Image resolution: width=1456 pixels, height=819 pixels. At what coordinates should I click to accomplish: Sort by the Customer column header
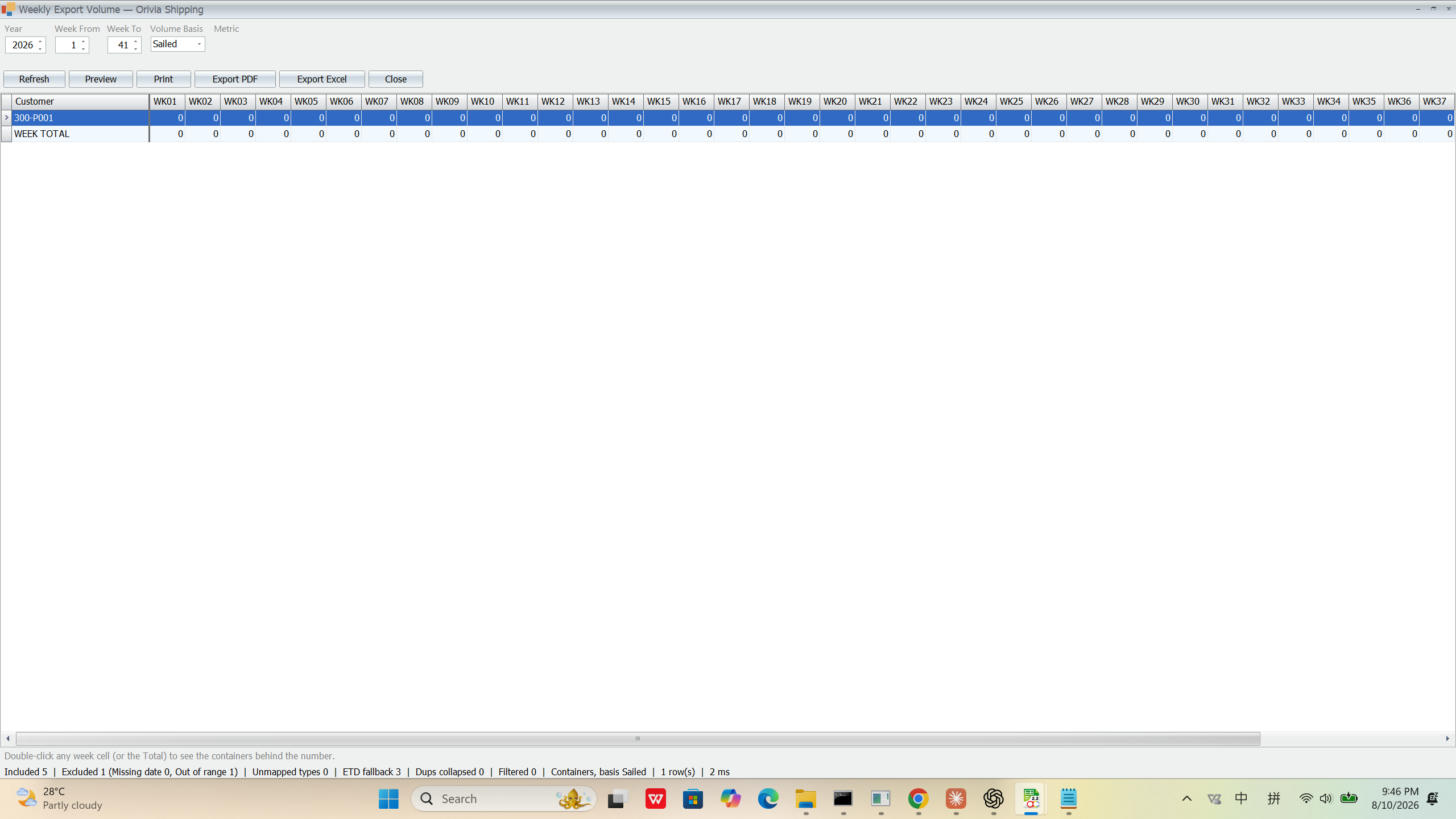pyautogui.click(x=80, y=101)
